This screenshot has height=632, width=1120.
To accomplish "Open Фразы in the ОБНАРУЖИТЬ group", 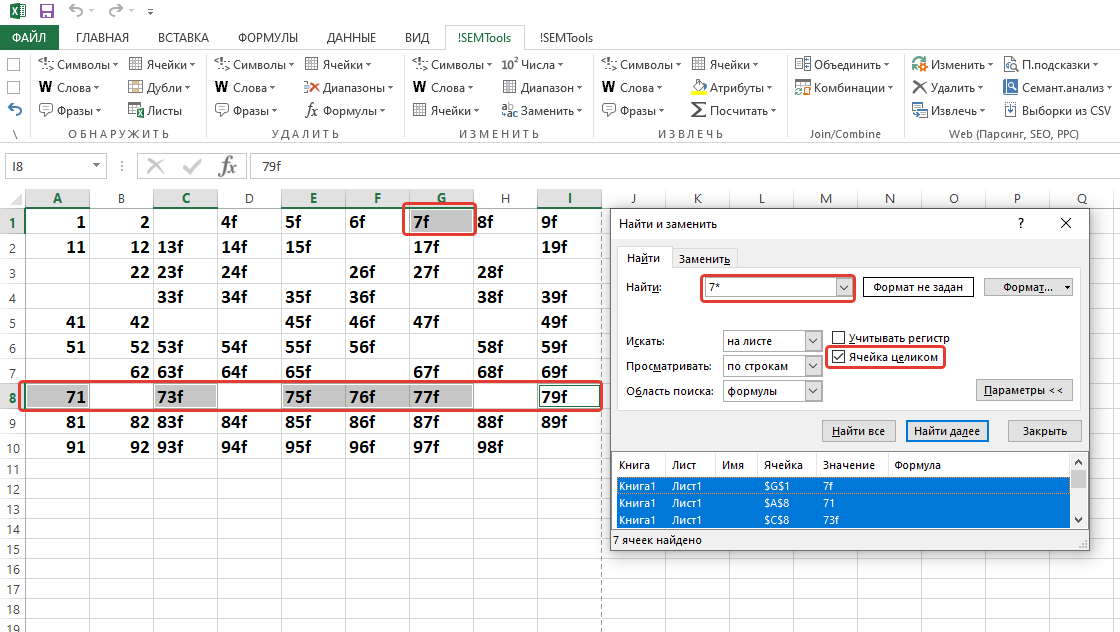I will click(x=69, y=111).
